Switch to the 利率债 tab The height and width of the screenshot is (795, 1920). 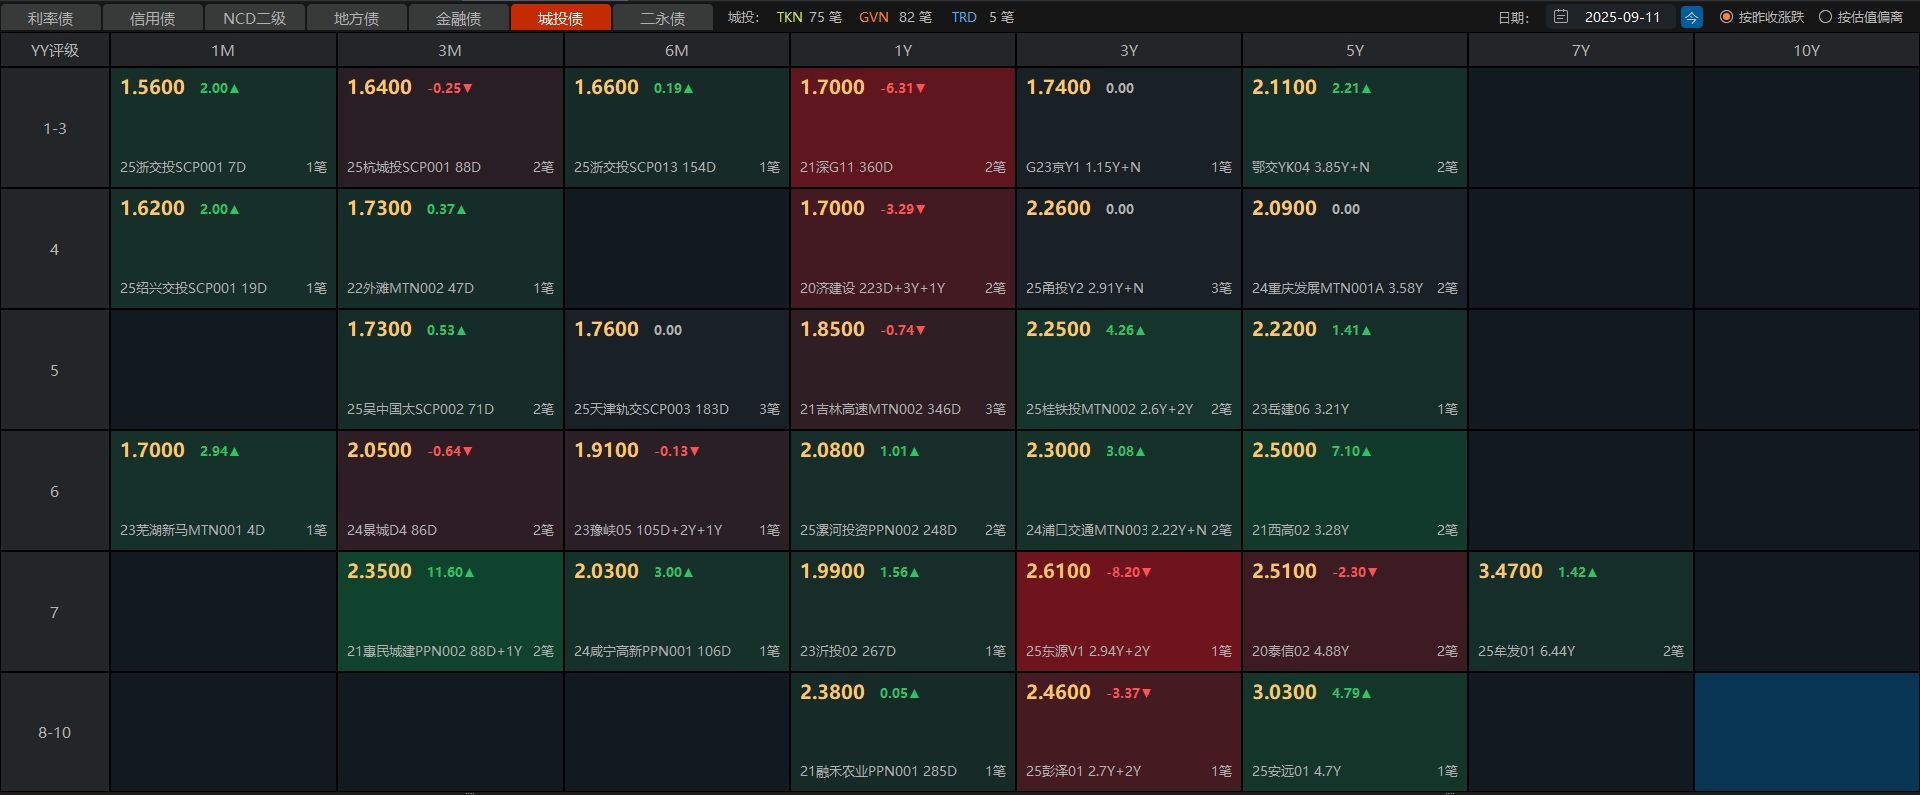click(x=51, y=18)
